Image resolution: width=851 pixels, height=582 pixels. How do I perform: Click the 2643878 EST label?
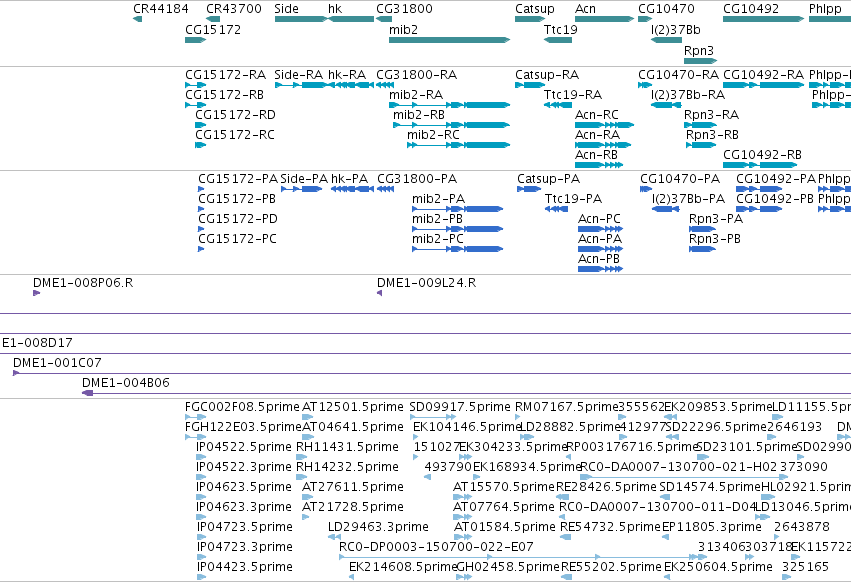[x=802, y=527]
